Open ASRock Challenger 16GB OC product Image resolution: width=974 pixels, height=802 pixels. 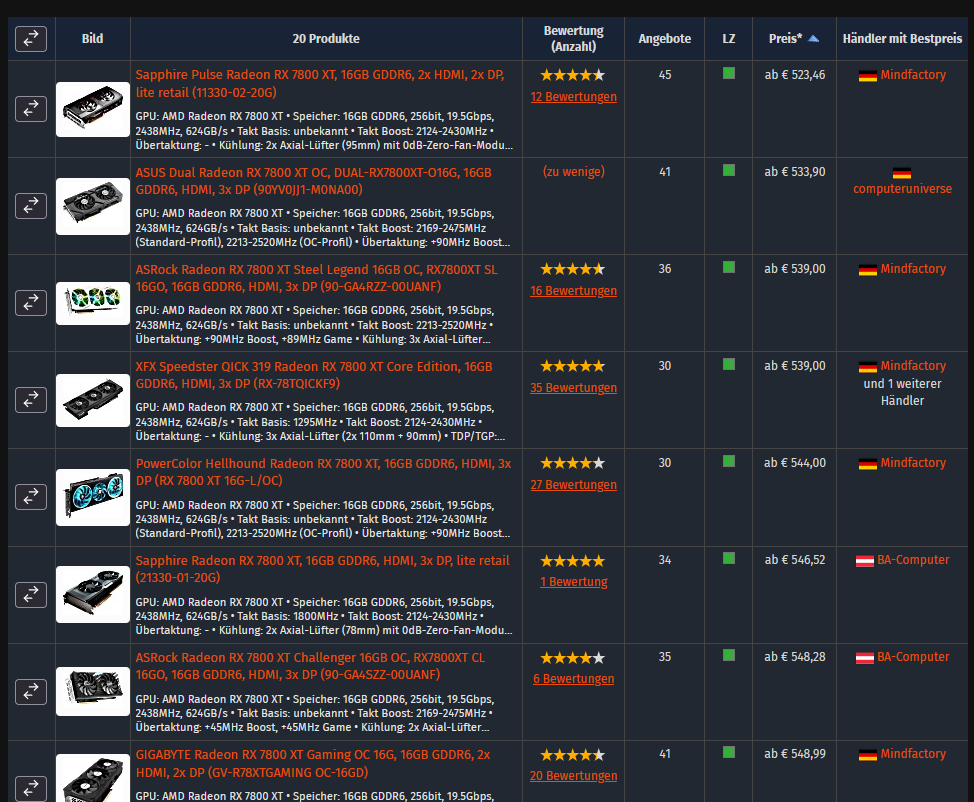(x=310, y=666)
